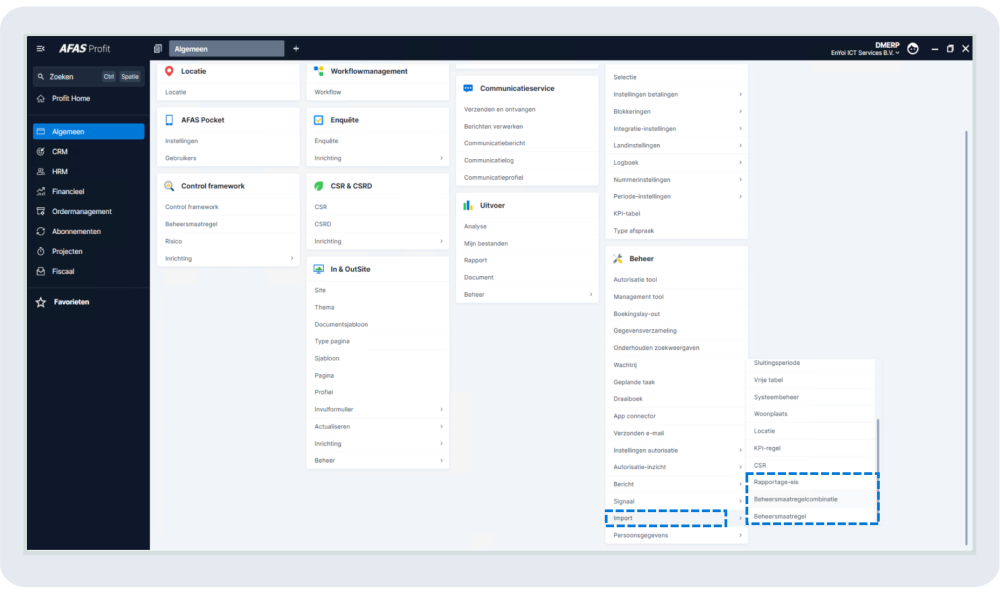Image resolution: width=1000 pixels, height=593 pixels.
Task: Open Beheersmaatregelcombinatie import option
Action: tap(796, 498)
